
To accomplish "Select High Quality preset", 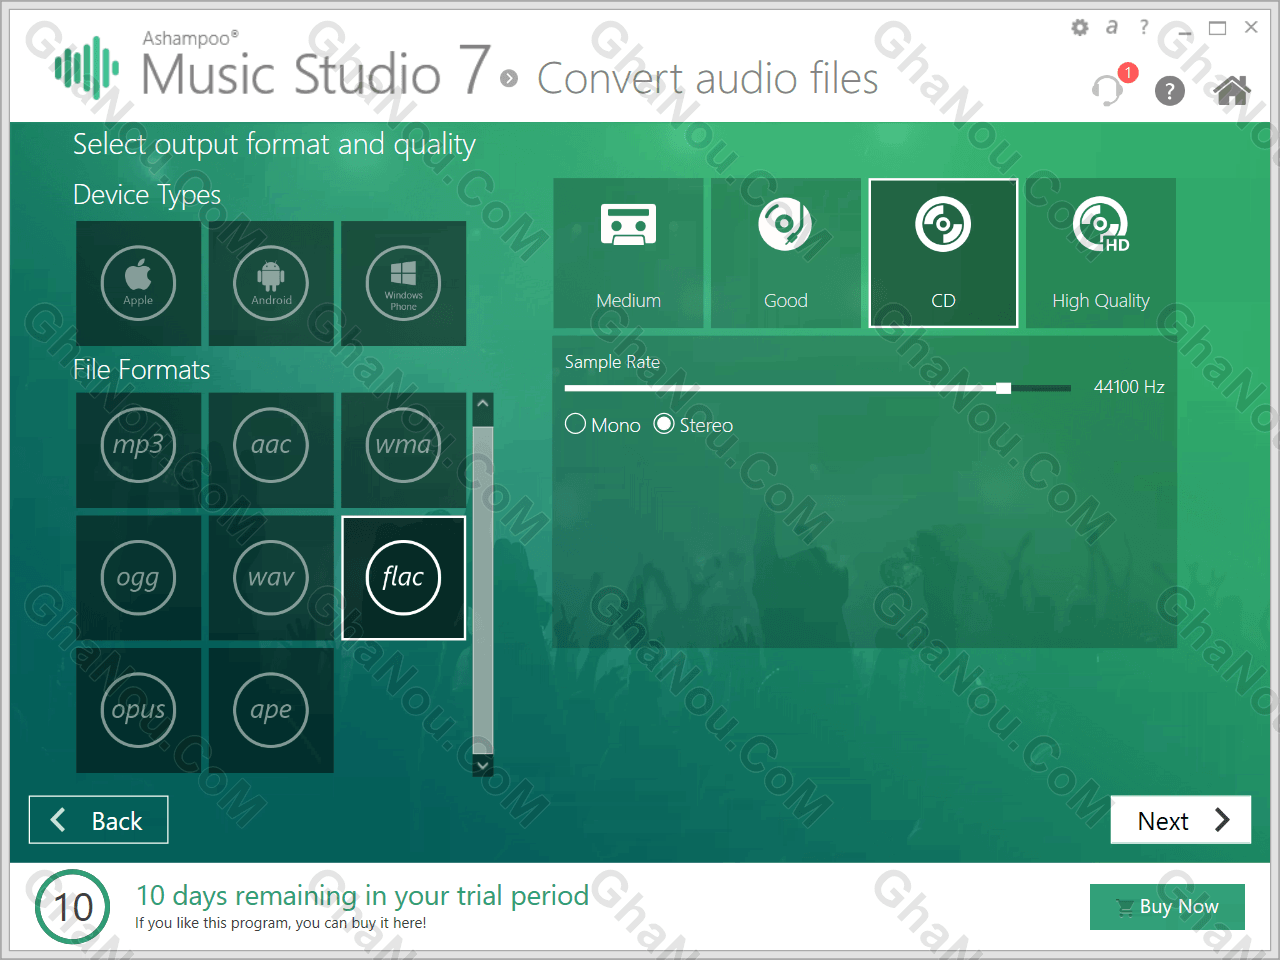I will tap(1101, 253).
